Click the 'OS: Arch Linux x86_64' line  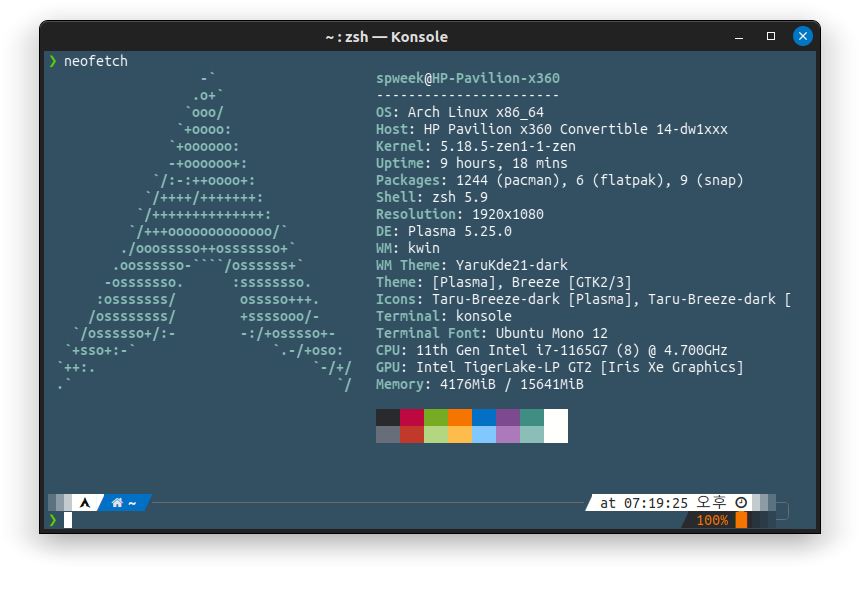(x=460, y=112)
